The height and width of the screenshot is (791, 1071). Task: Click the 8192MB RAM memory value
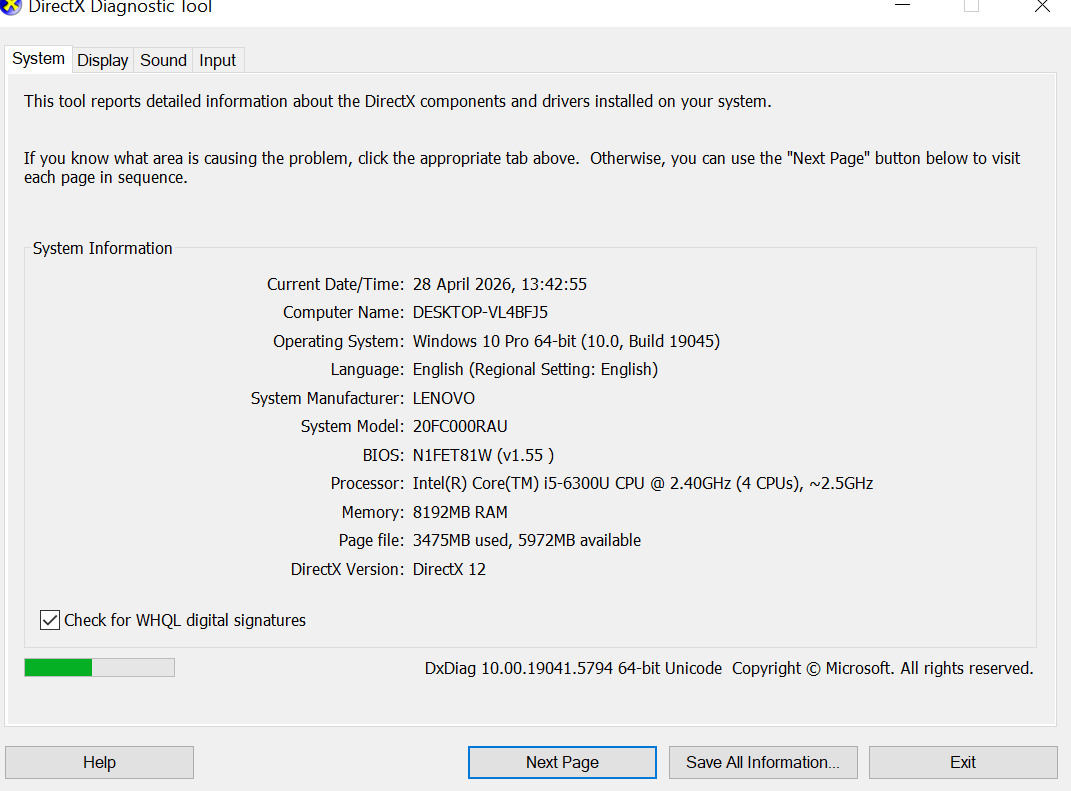tap(460, 513)
